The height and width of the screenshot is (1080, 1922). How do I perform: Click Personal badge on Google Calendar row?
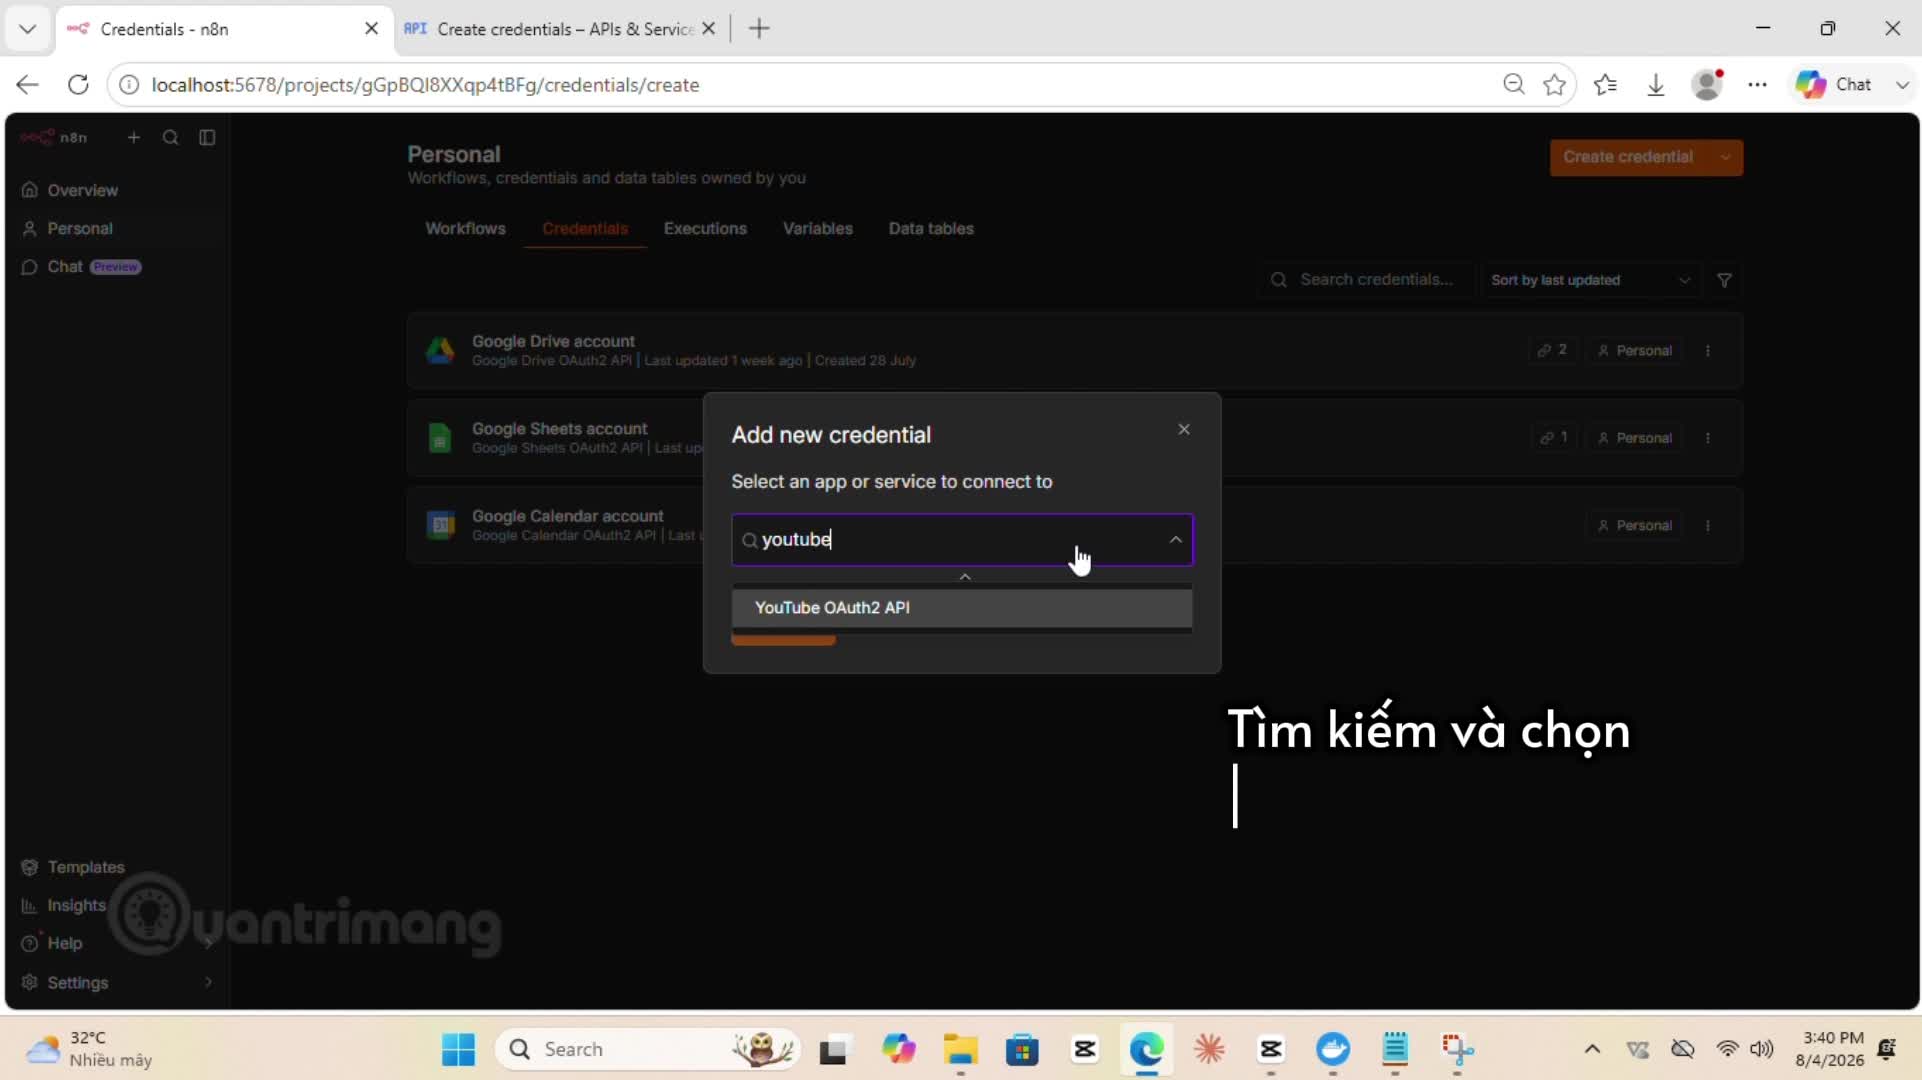pos(1634,525)
